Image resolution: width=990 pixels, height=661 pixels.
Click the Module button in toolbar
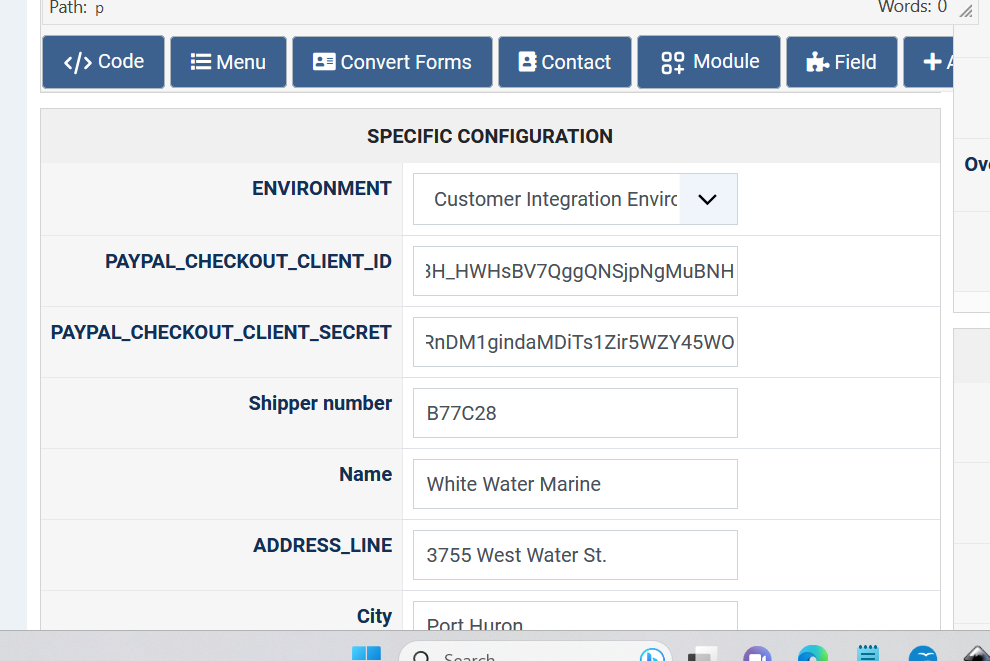[x=709, y=62]
